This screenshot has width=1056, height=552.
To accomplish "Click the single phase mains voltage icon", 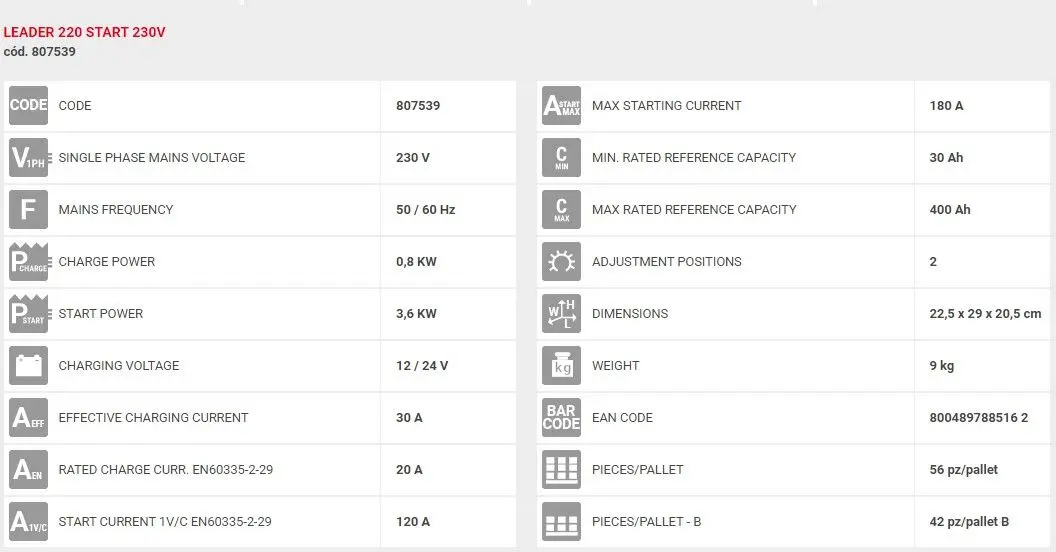I will click(28, 157).
